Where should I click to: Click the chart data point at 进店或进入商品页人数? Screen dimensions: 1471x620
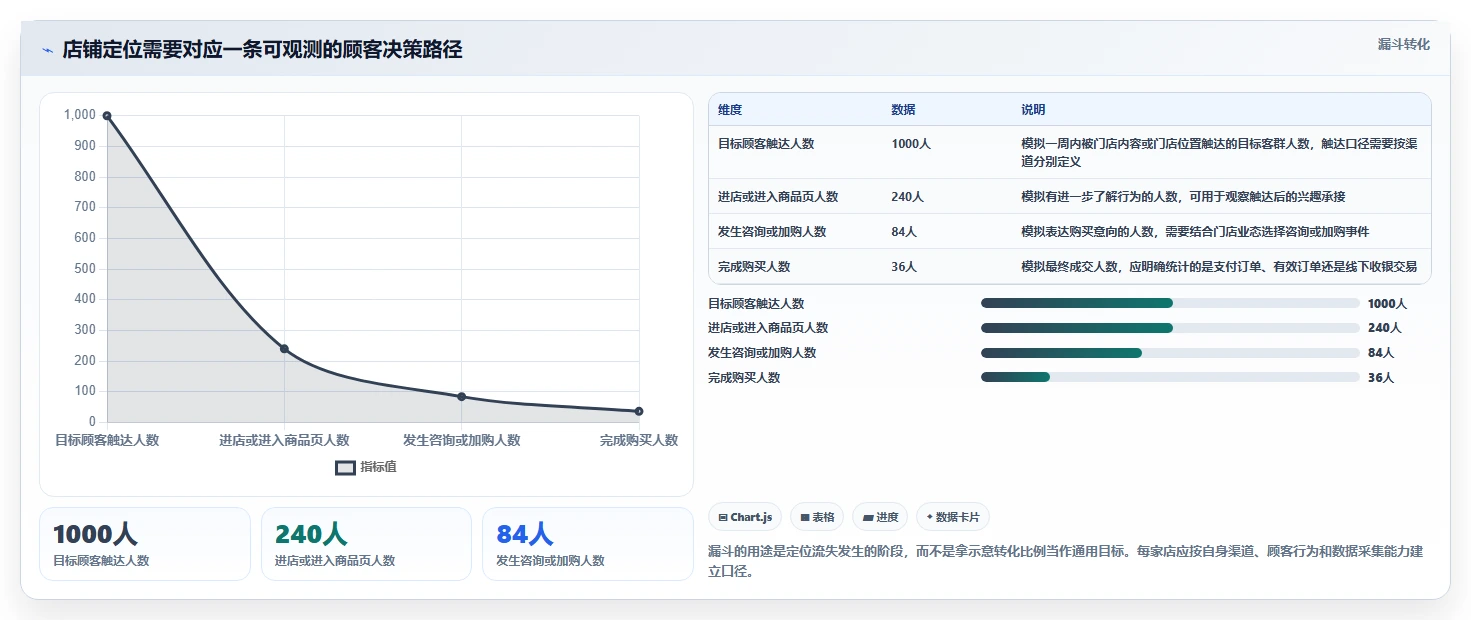[284, 349]
